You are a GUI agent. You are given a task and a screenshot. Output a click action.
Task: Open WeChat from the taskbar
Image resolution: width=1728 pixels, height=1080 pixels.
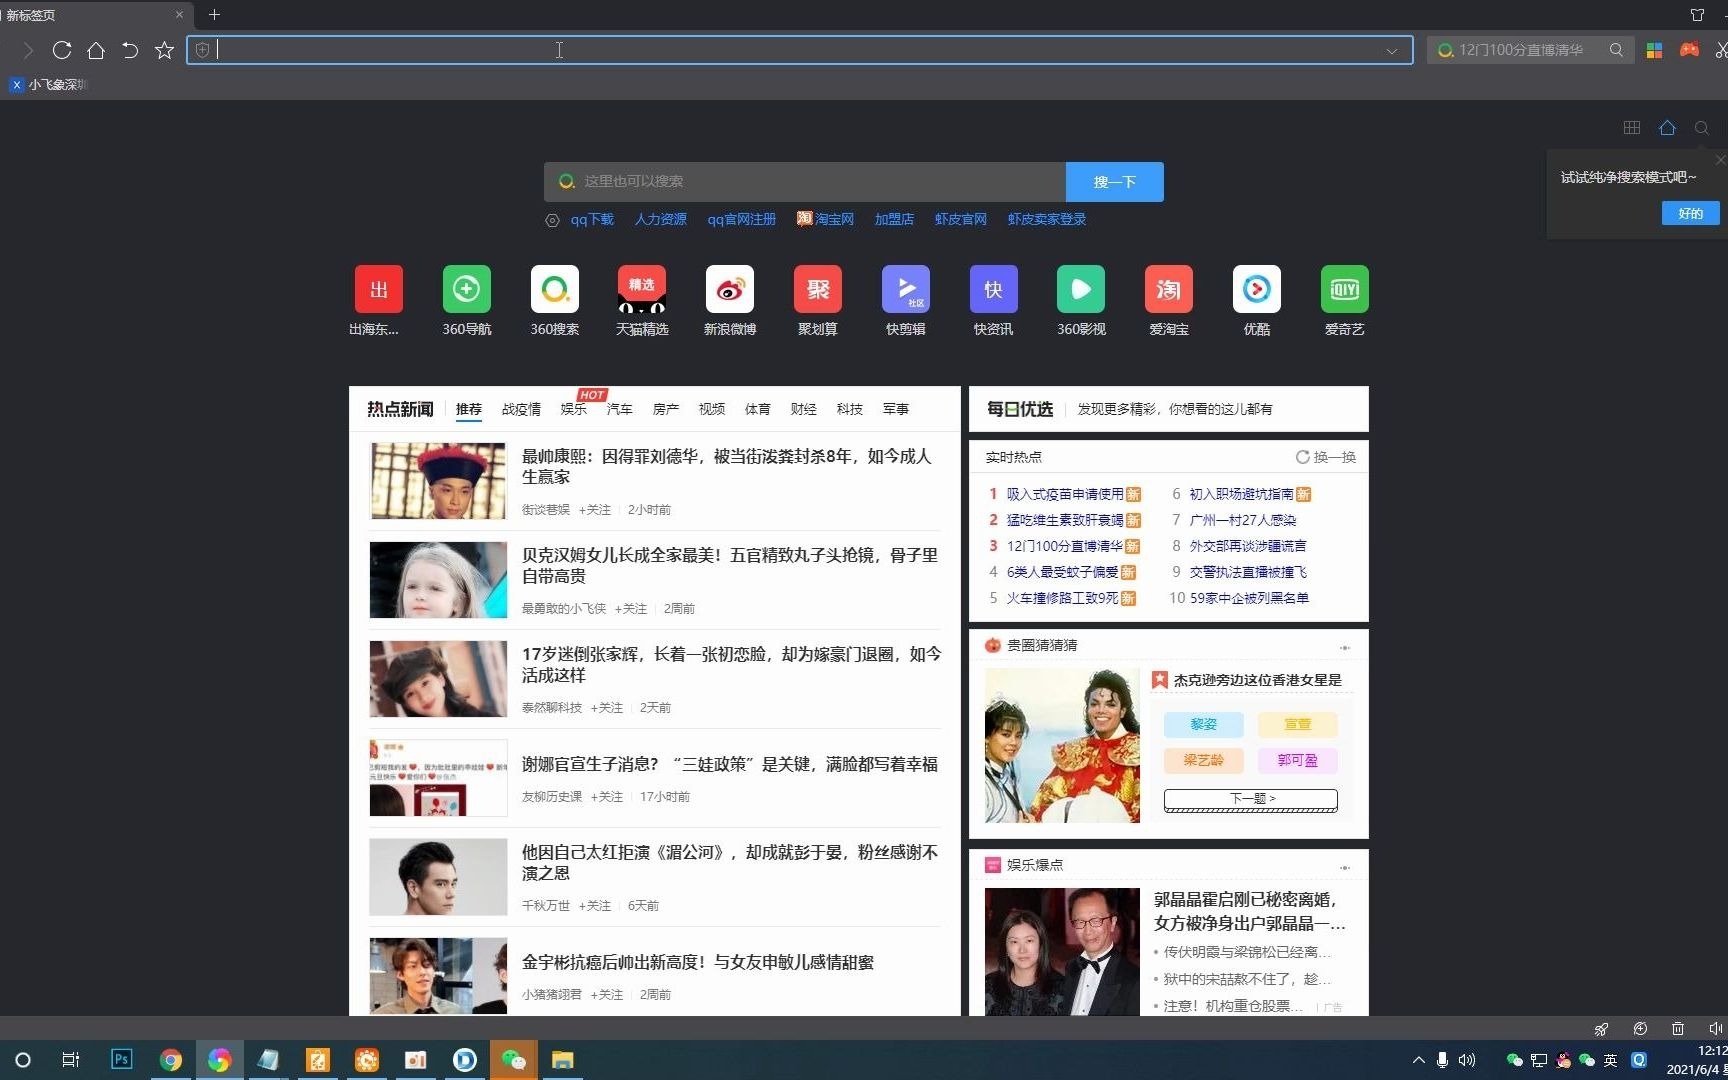click(x=514, y=1060)
